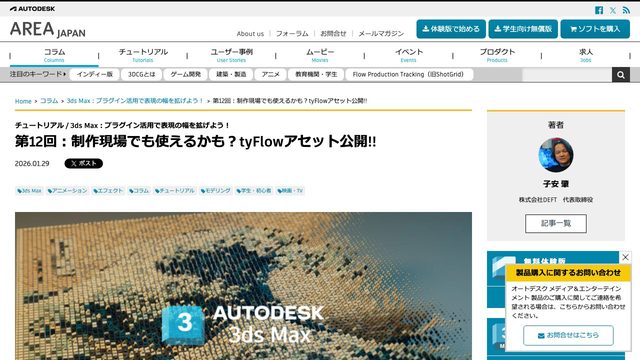Screen dimensions: 640x360
Task: Click the 3ds Max tag
Action: point(29,191)
